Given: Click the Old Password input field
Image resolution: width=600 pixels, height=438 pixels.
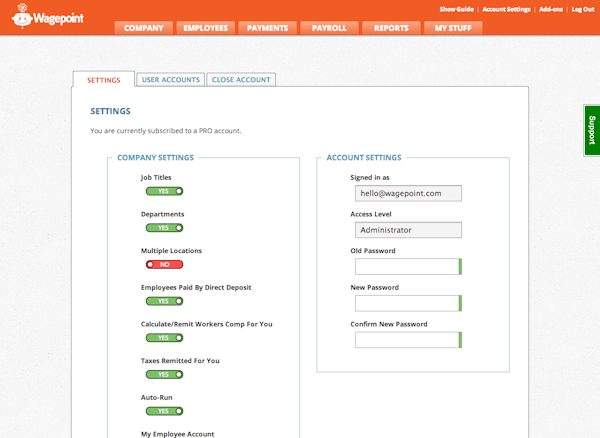Looking at the screenshot, I should coord(407,266).
